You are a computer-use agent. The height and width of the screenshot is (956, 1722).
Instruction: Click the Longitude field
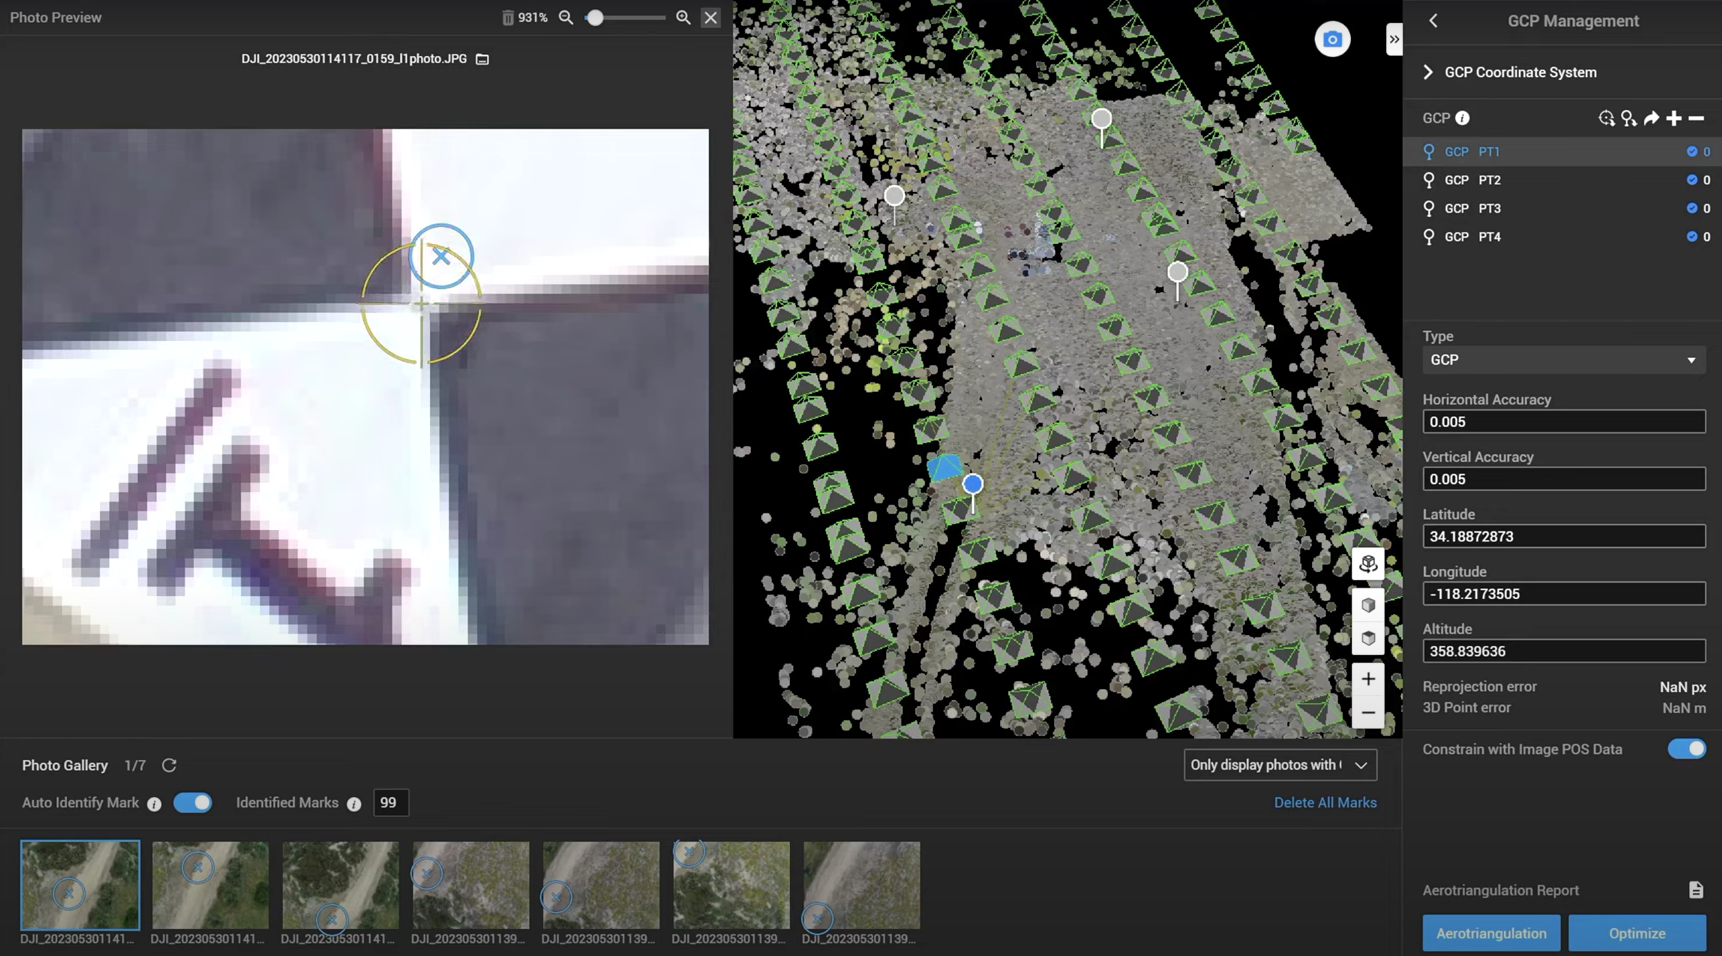click(1564, 594)
